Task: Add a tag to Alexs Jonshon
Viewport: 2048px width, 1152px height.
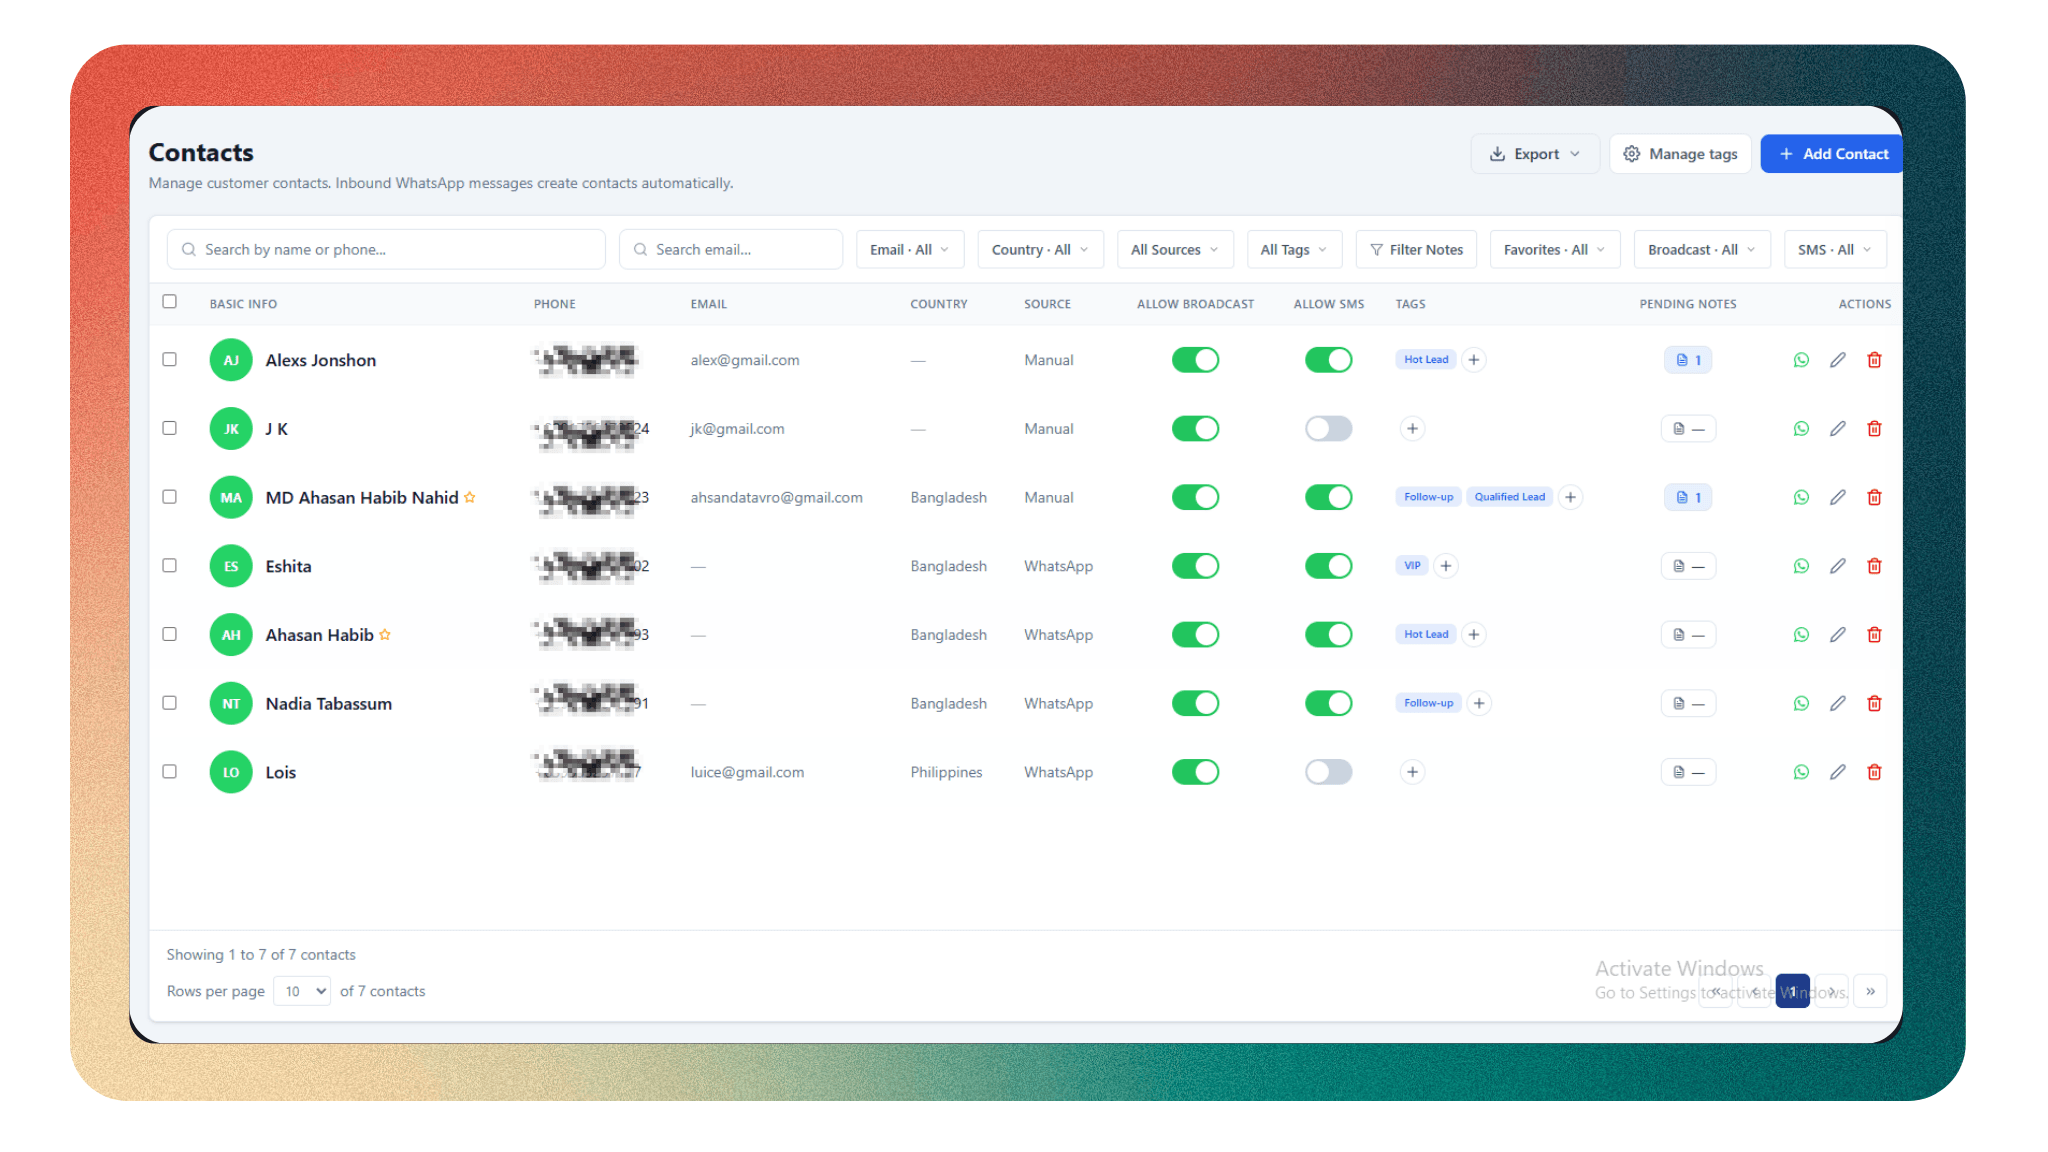Action: point(1474,360)
